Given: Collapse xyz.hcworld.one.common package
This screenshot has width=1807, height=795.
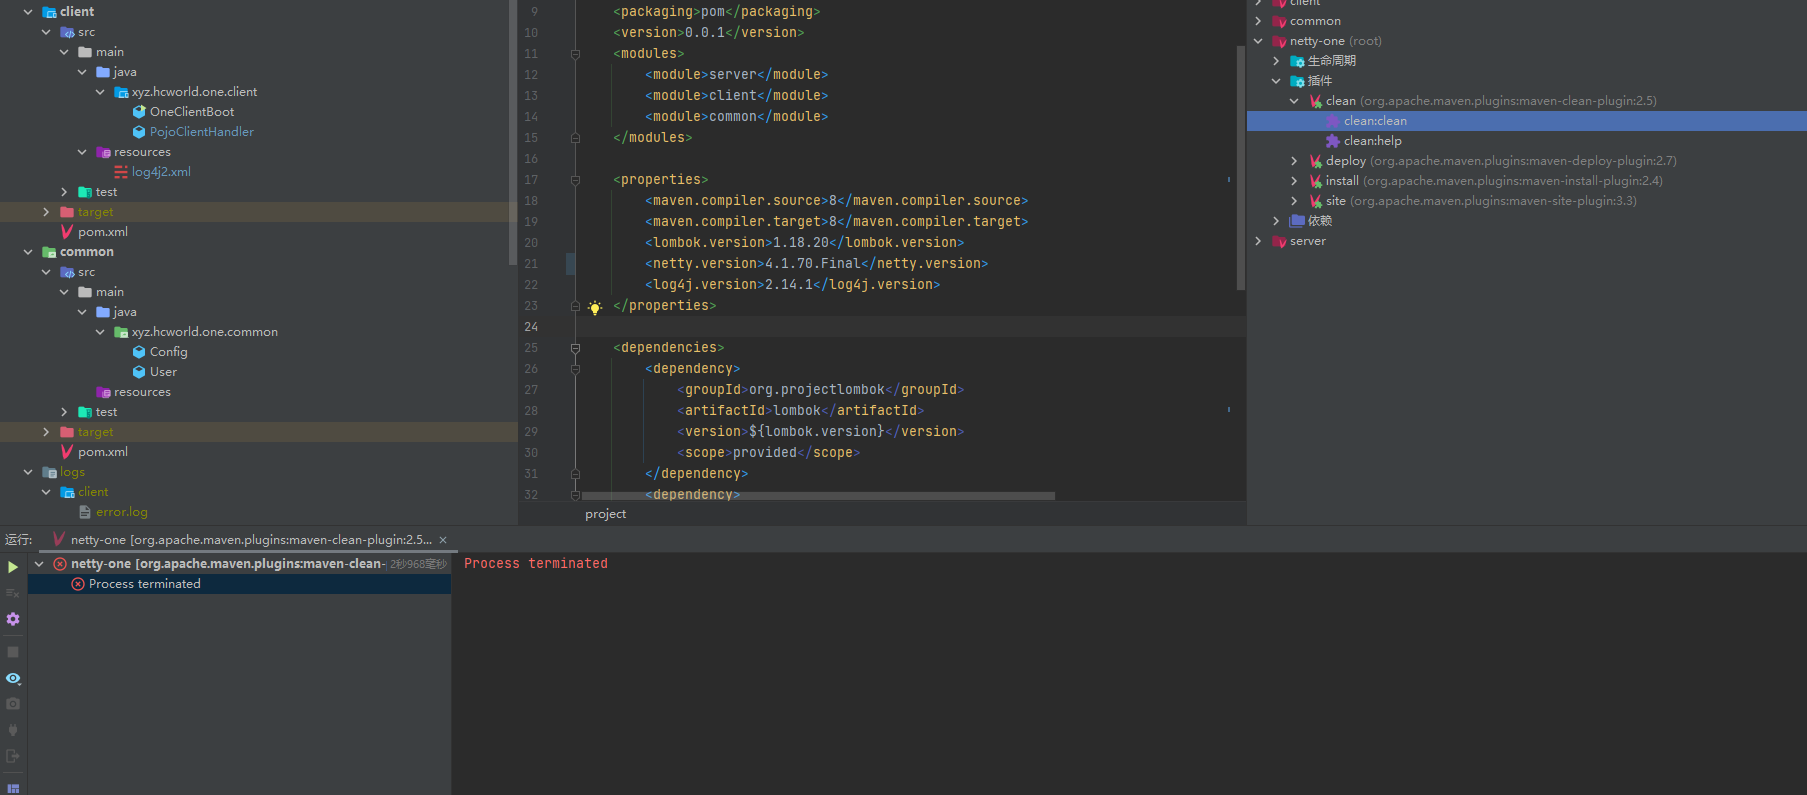Looking at the screenshot, I should 100,332.
